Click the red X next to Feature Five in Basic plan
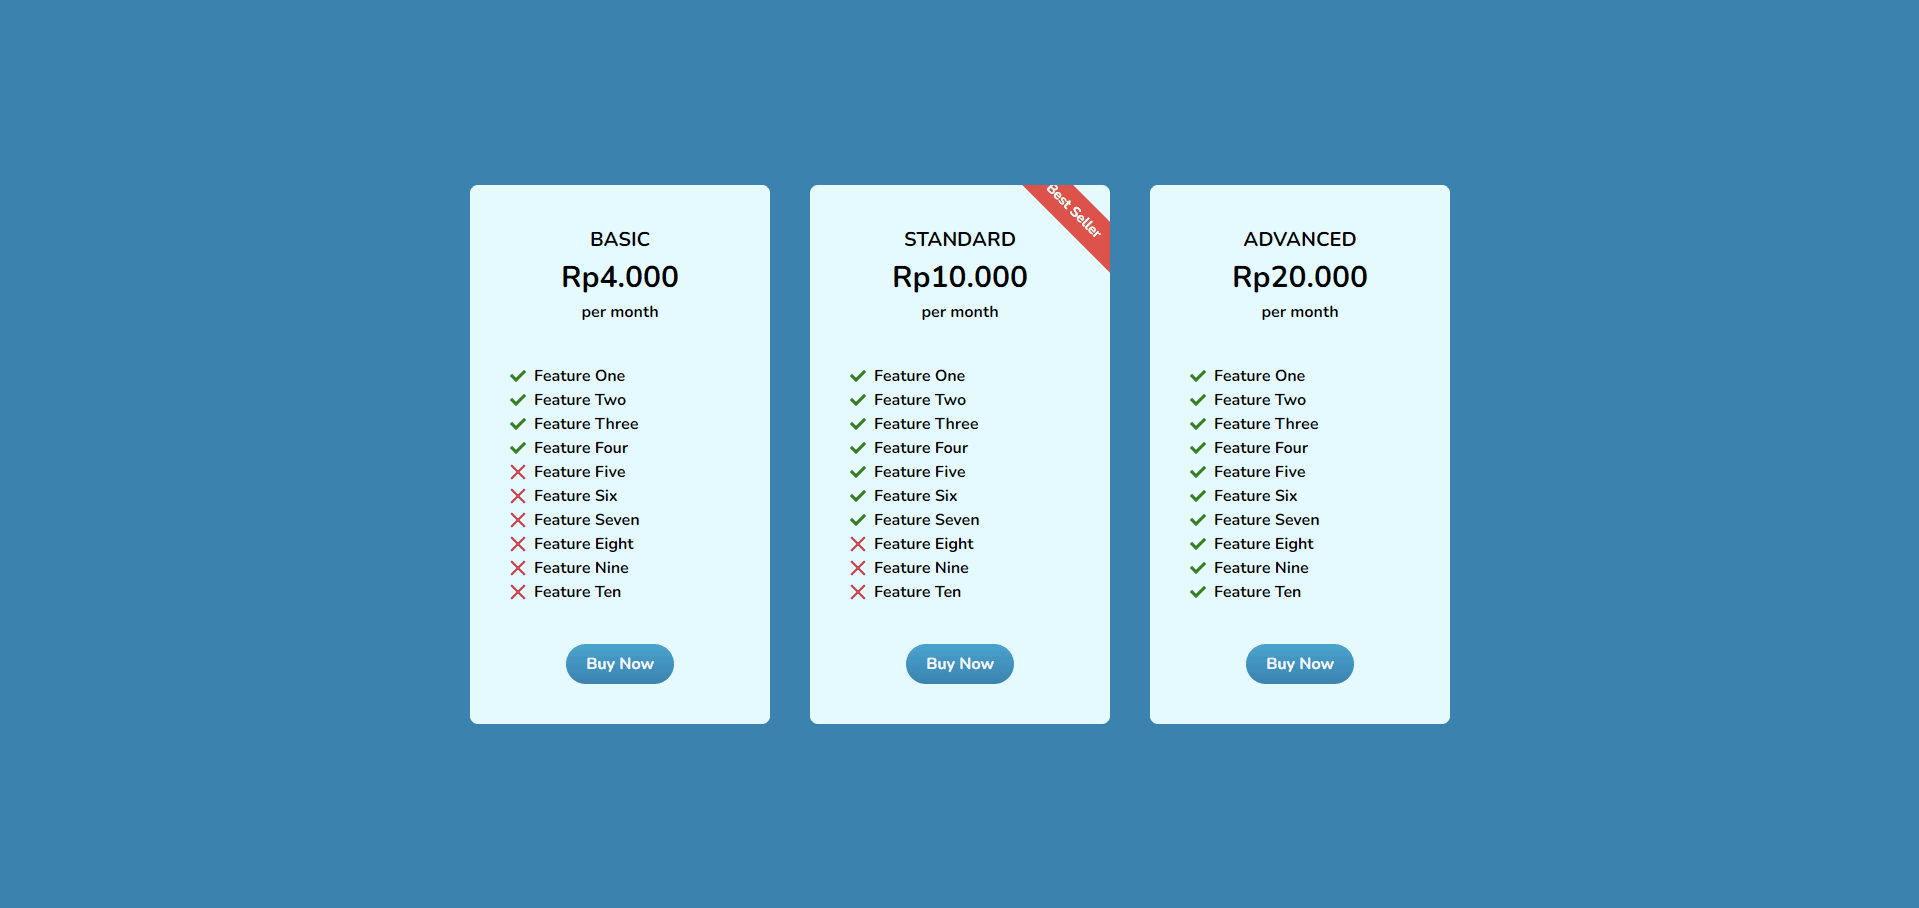This screenshot has width=1919, height=908. coord(518,471)
